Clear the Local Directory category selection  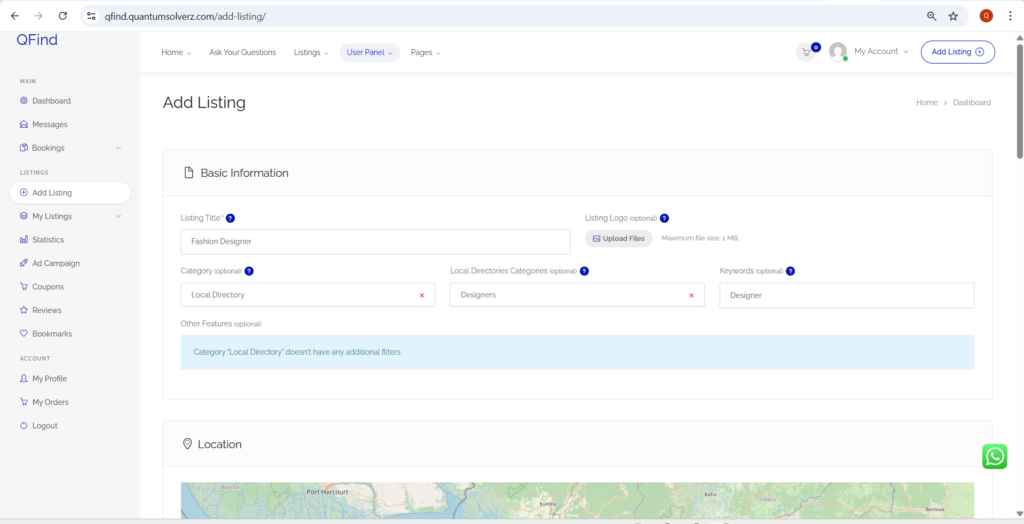coord(421,295)
